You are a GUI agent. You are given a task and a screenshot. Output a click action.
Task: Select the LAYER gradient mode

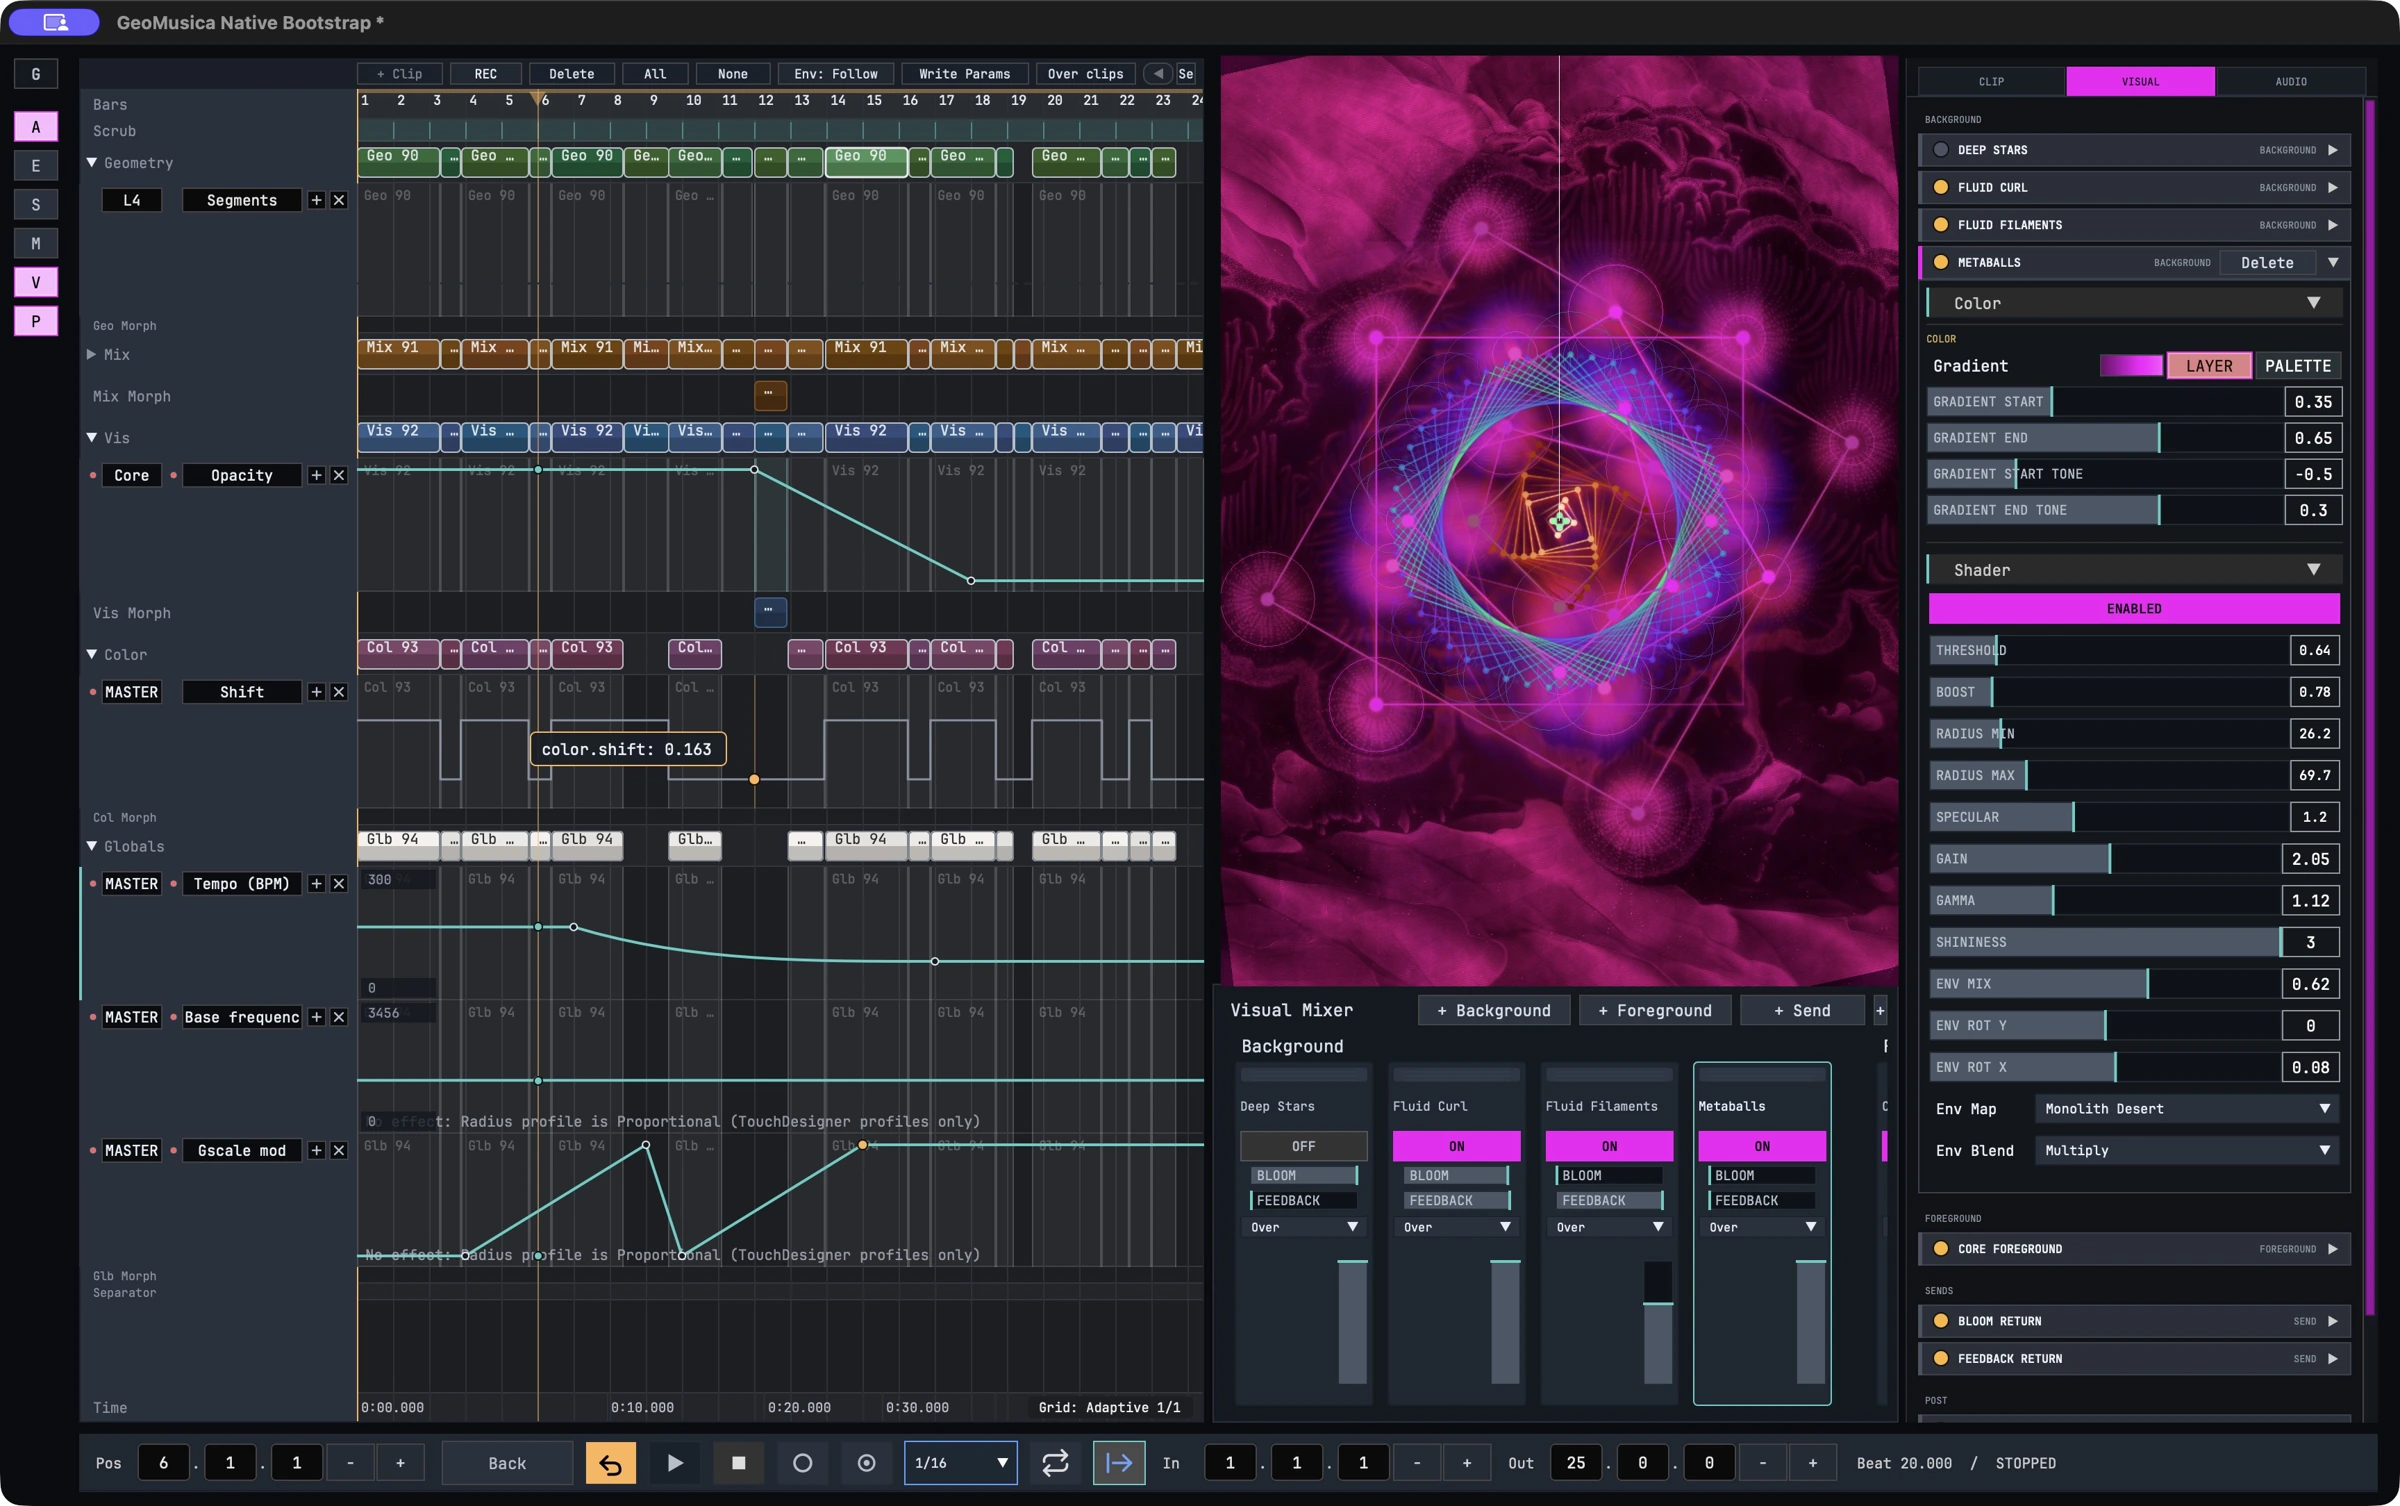coord(2209,366)
